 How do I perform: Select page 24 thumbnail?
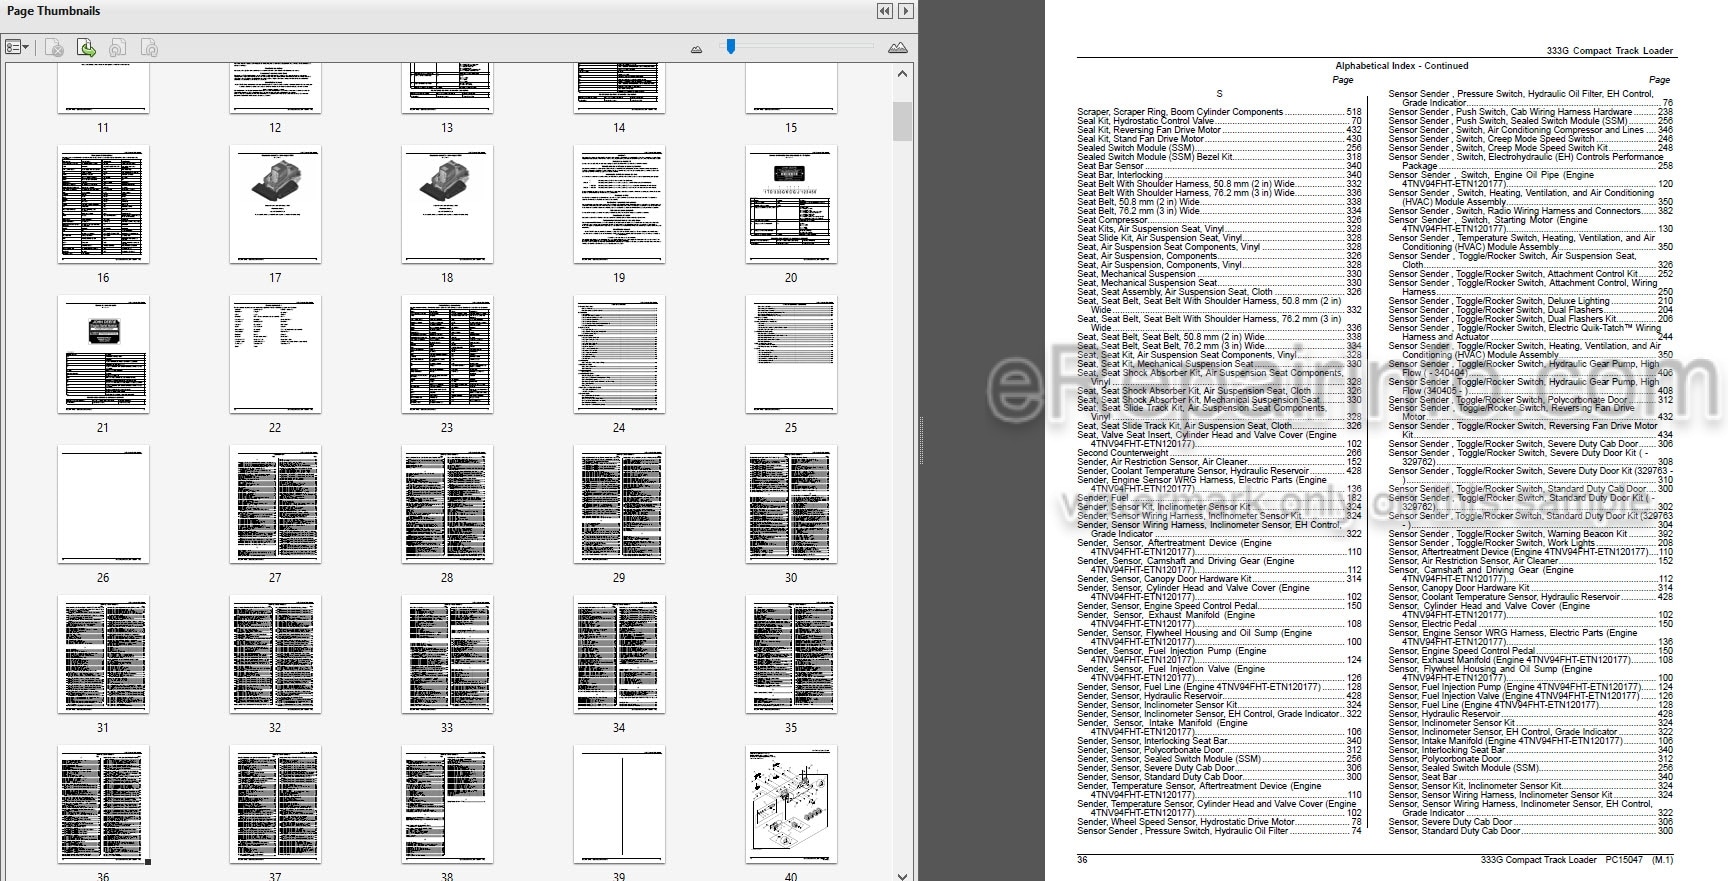click(619, 354)
